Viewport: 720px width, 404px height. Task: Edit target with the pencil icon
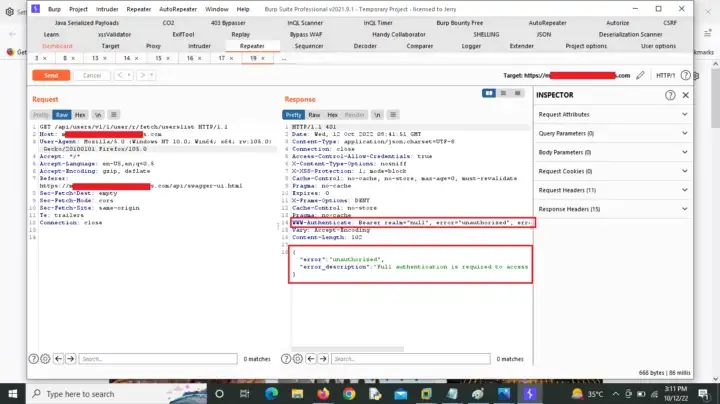640,75
